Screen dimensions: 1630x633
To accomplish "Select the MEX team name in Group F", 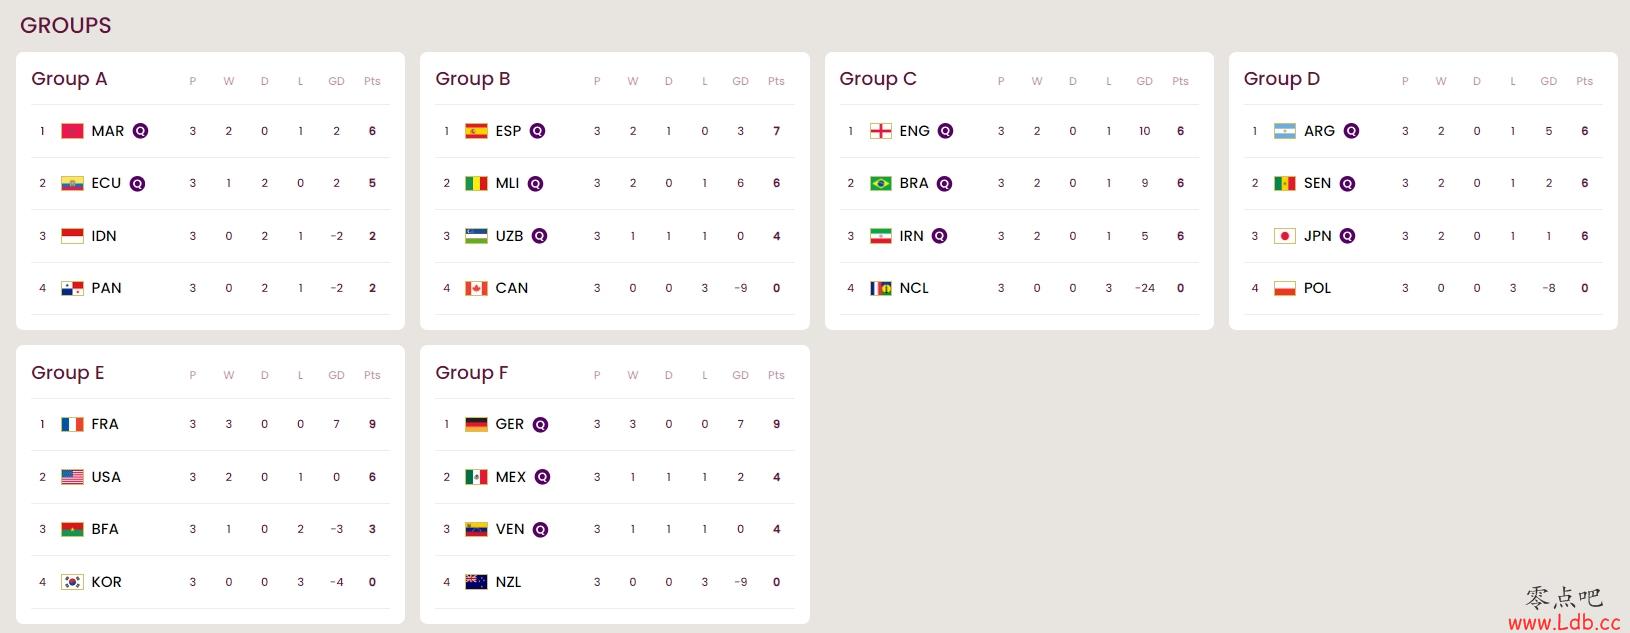I will pos(510,477).
